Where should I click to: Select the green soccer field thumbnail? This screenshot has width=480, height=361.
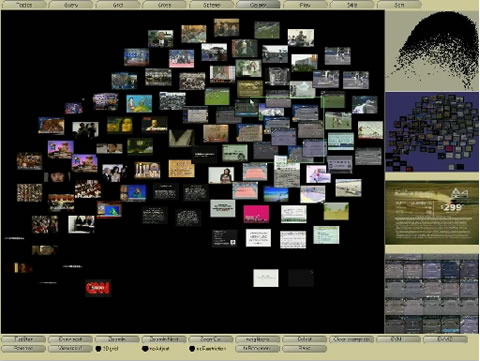pos(217,97)
